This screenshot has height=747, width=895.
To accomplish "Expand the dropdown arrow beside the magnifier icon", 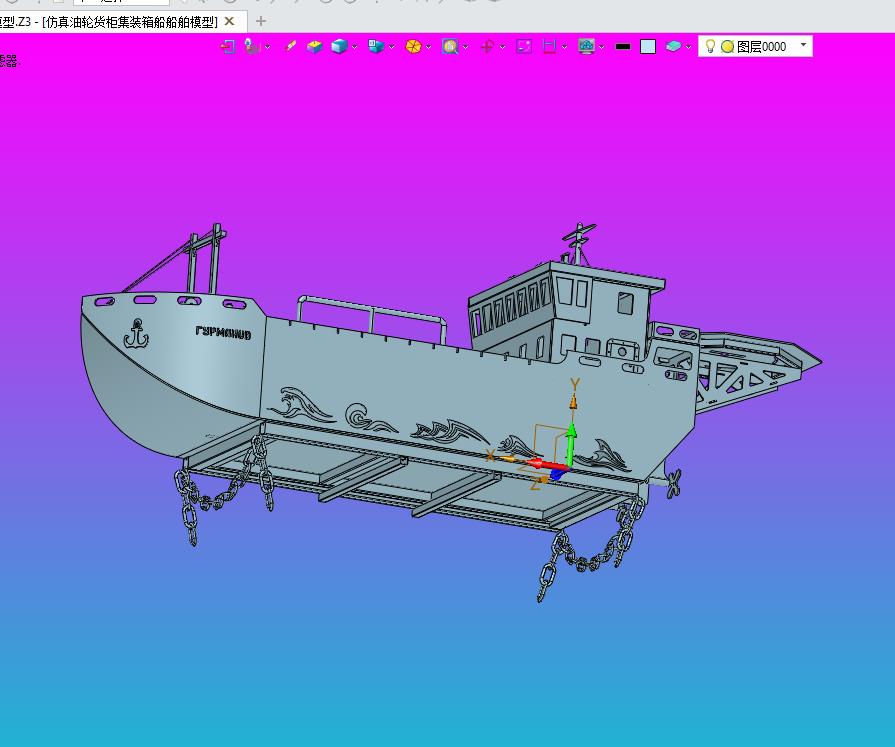I will [465, 47].
